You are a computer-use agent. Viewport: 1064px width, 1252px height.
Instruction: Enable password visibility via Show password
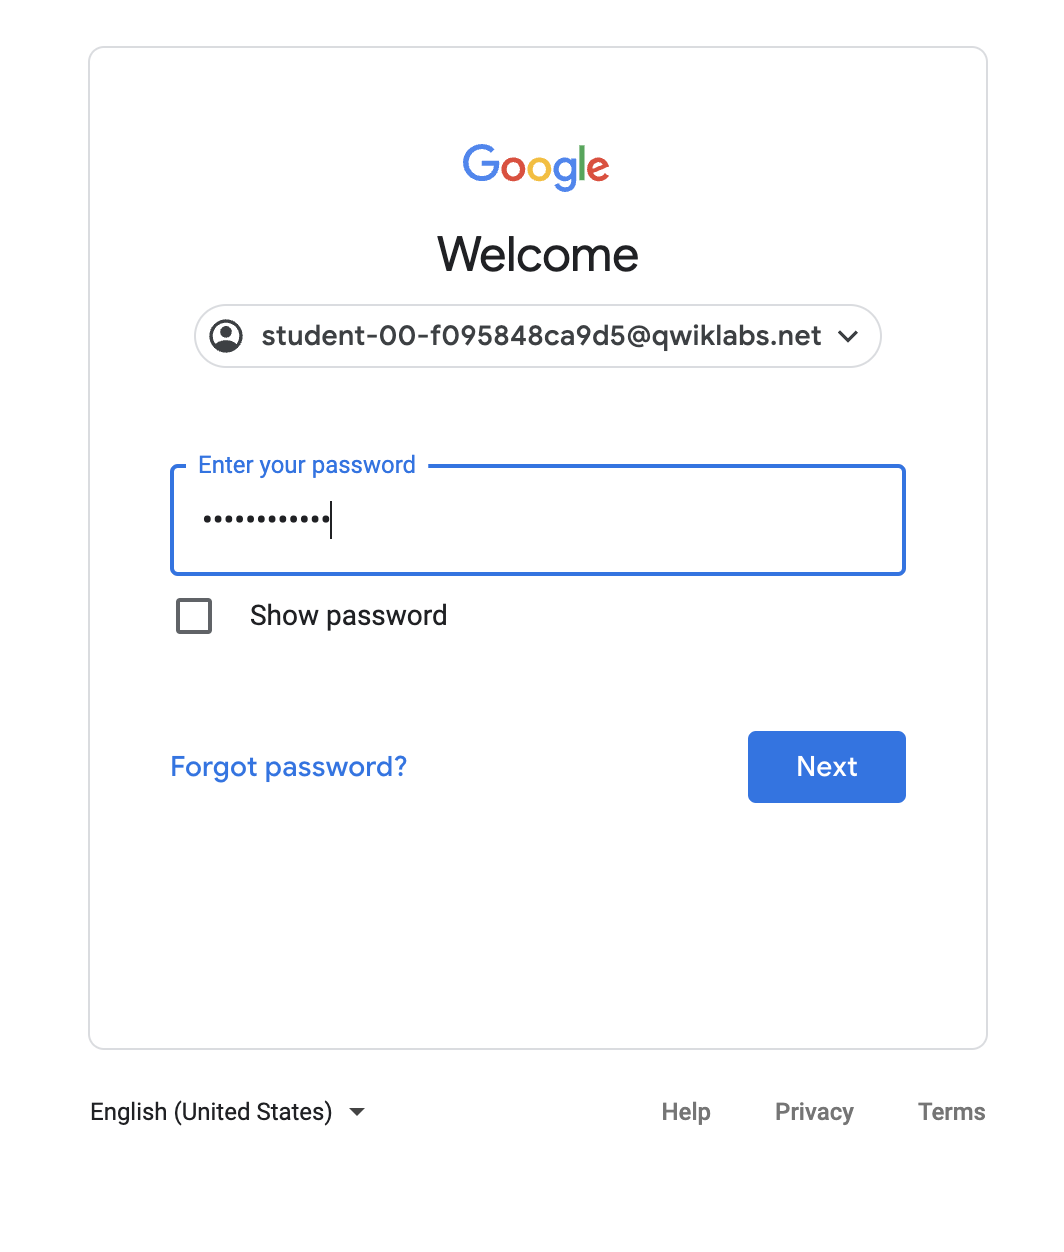tap(193, 616)
